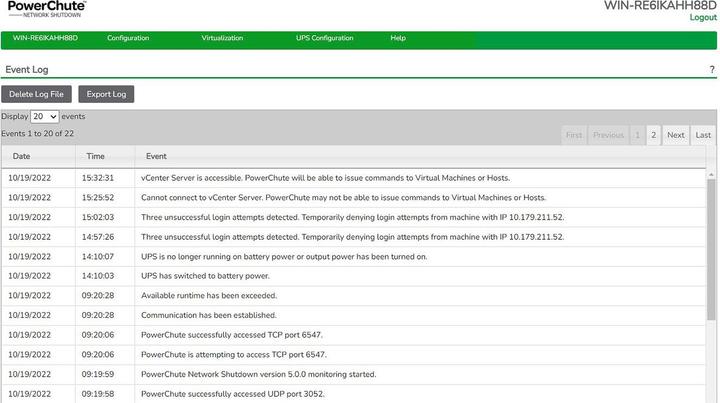Click the Logout link
720x403 pixels.
click(703, 17)
